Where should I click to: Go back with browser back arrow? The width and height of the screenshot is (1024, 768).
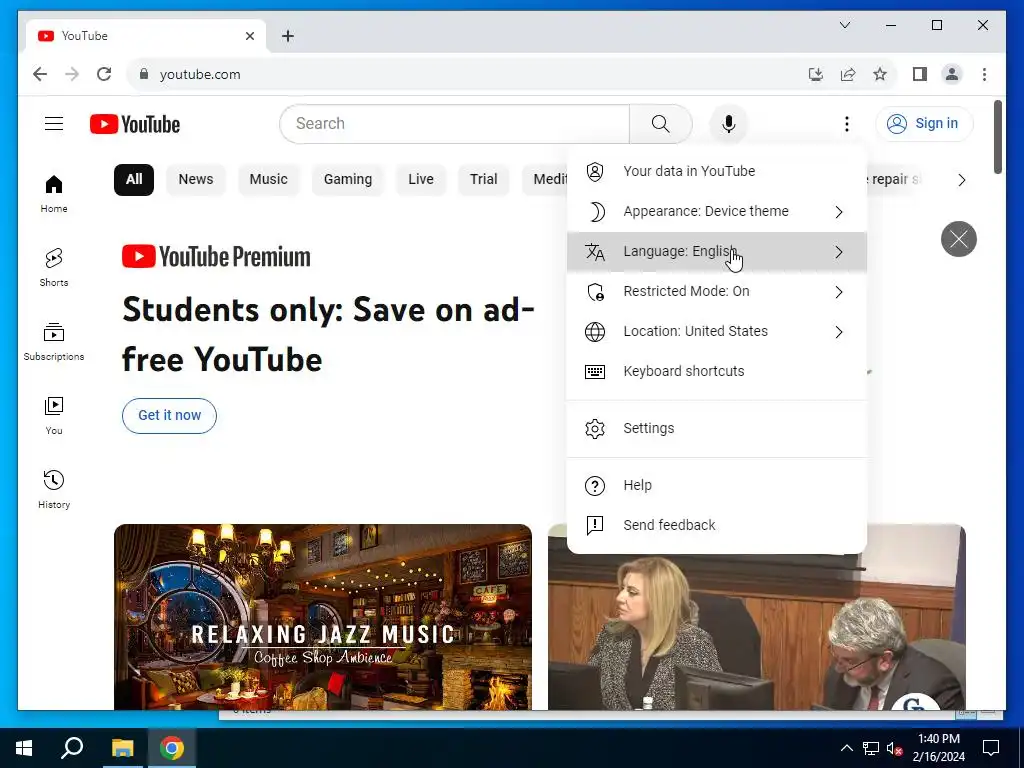point(40,74)
